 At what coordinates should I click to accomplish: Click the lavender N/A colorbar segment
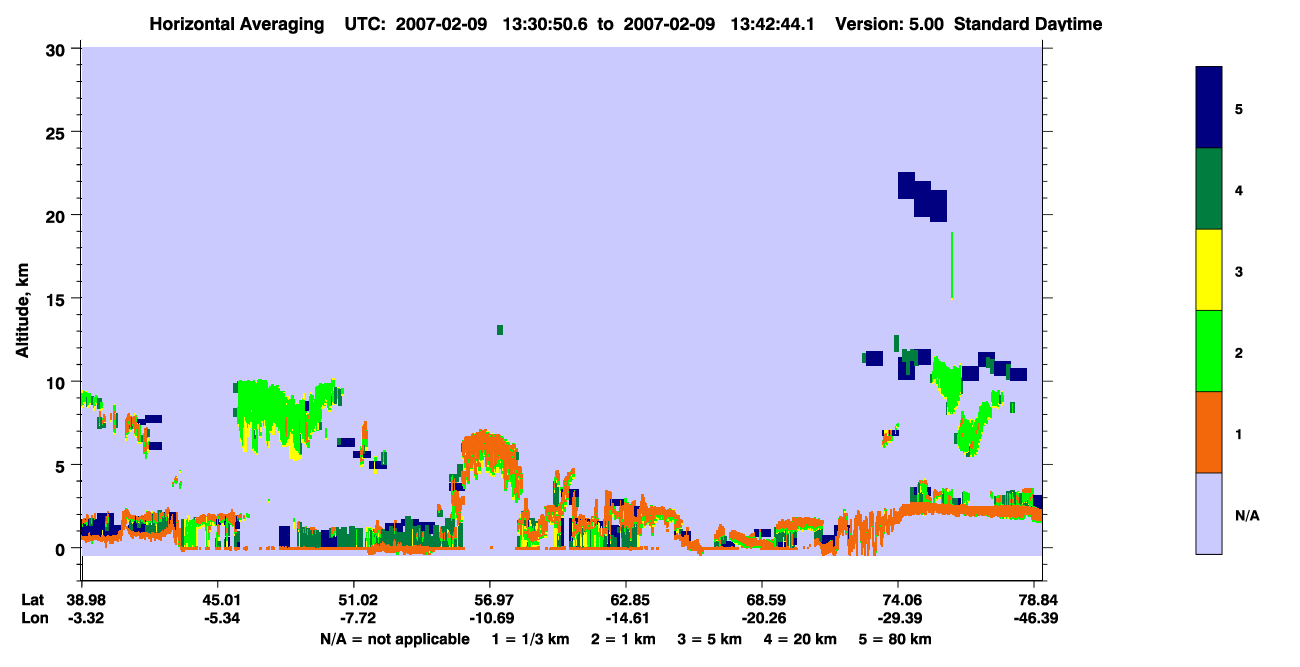point(1209,513)
